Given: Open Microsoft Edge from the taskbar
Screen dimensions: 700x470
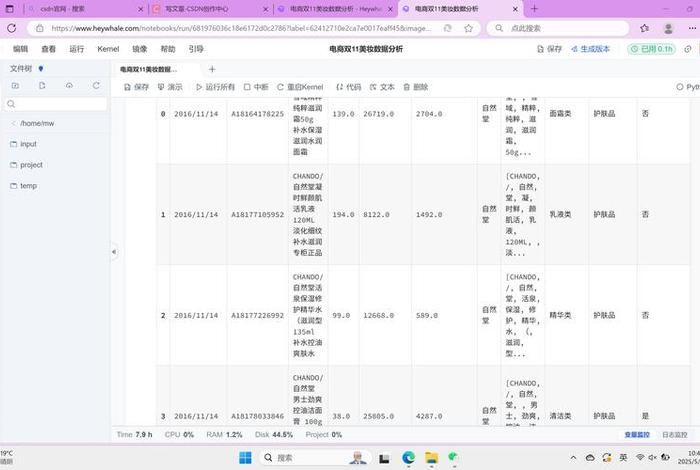Looking at the screenshot, I should click(x=408, y=458).
